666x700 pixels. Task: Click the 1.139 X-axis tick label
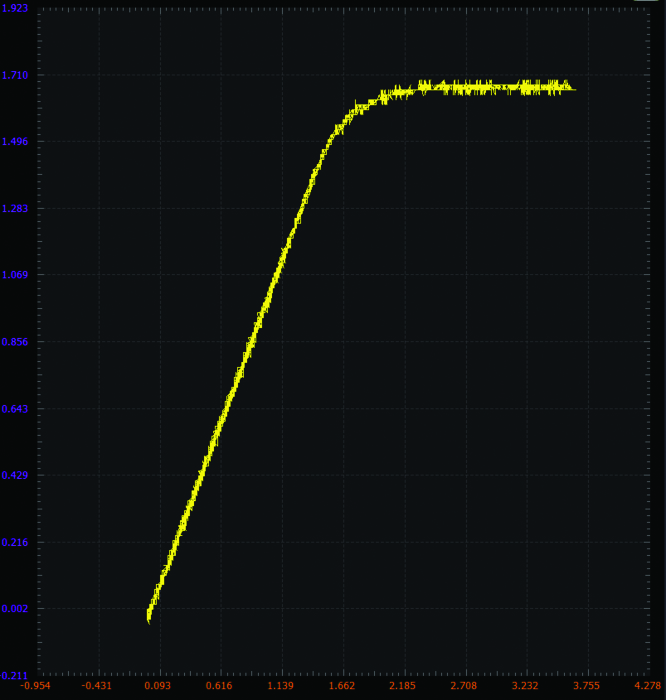(281, 686)
